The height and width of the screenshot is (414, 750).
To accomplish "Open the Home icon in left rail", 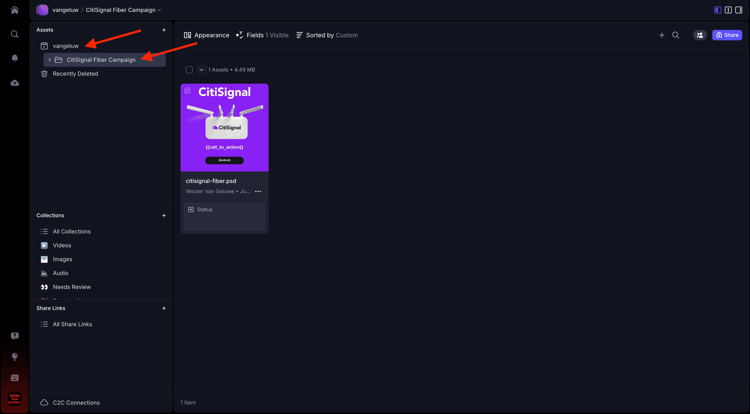I will coord(14,10).
